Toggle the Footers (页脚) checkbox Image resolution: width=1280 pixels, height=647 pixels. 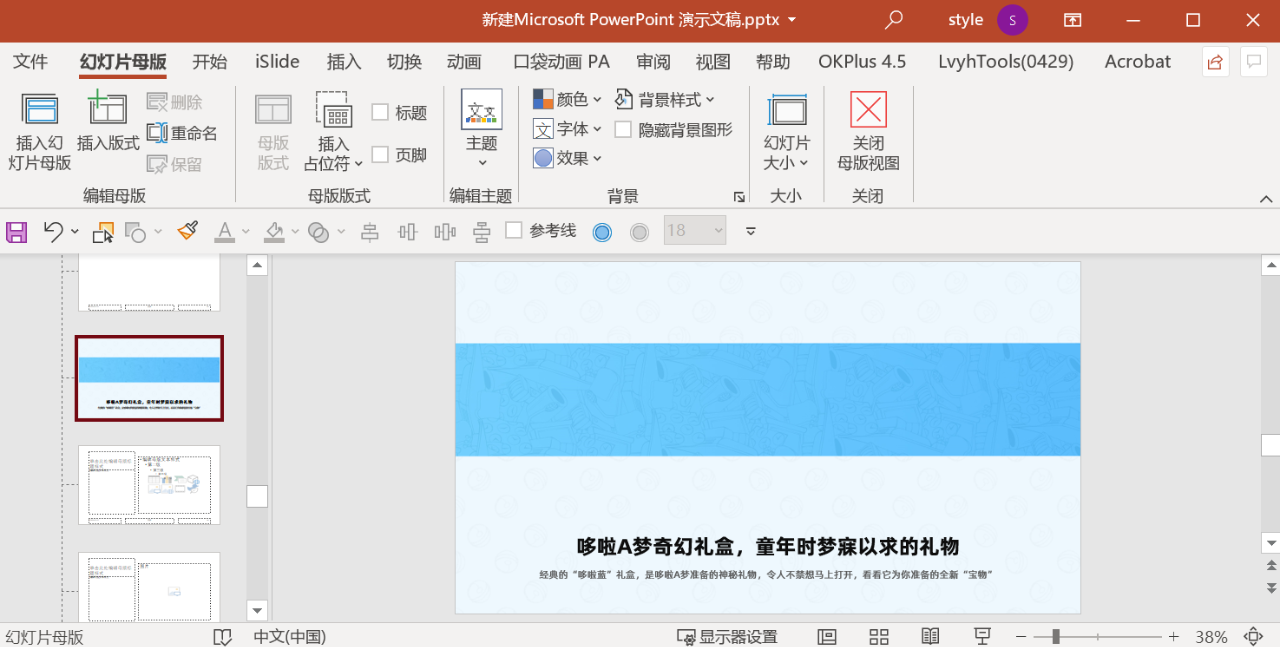(x=380, y=154)
